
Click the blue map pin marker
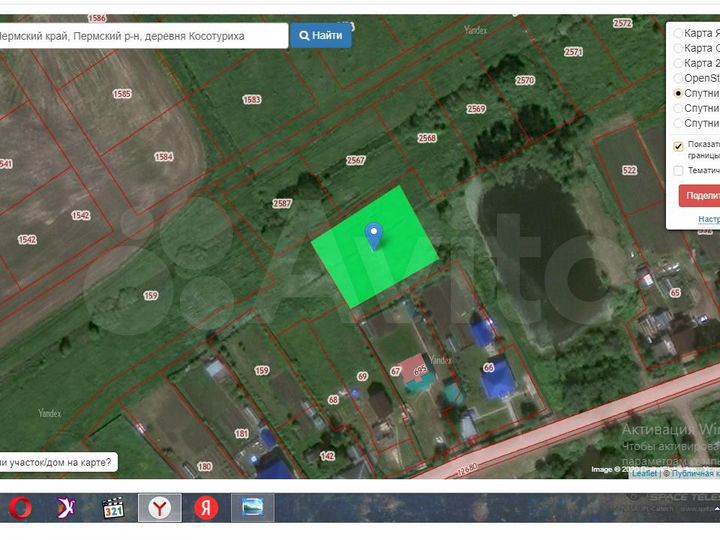pos(374,236)
